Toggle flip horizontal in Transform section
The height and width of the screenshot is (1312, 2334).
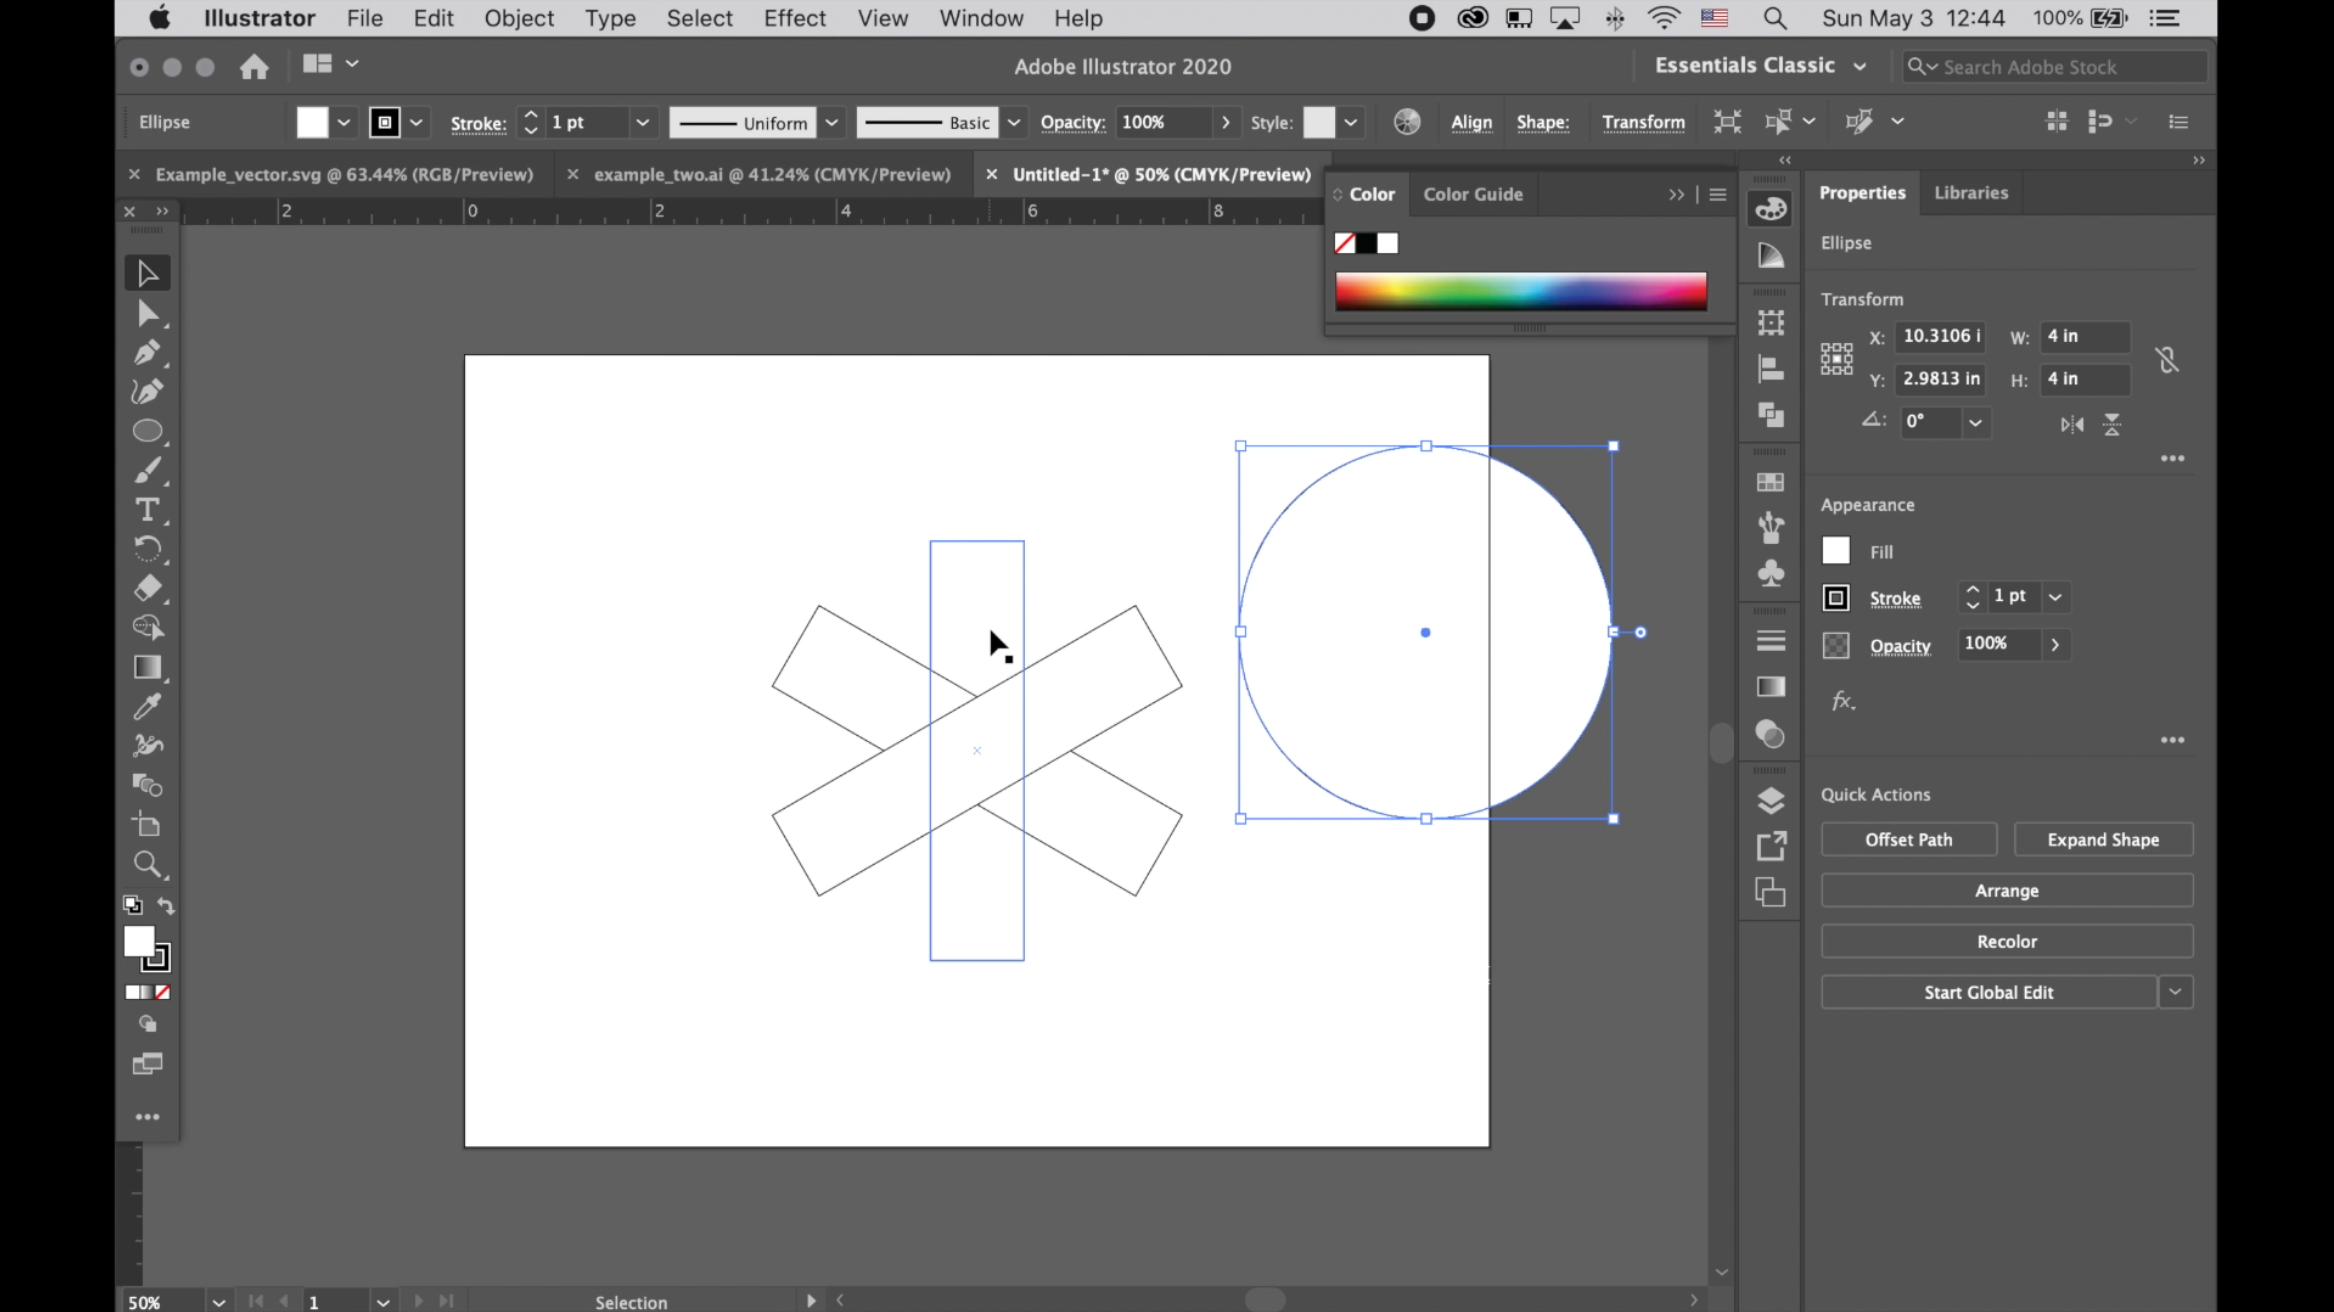pyautogui.click(x=2071, y=424)
